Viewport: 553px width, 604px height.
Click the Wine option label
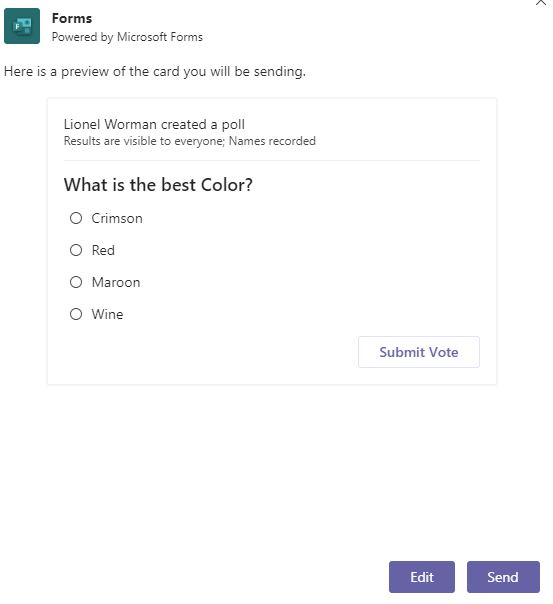107,314
